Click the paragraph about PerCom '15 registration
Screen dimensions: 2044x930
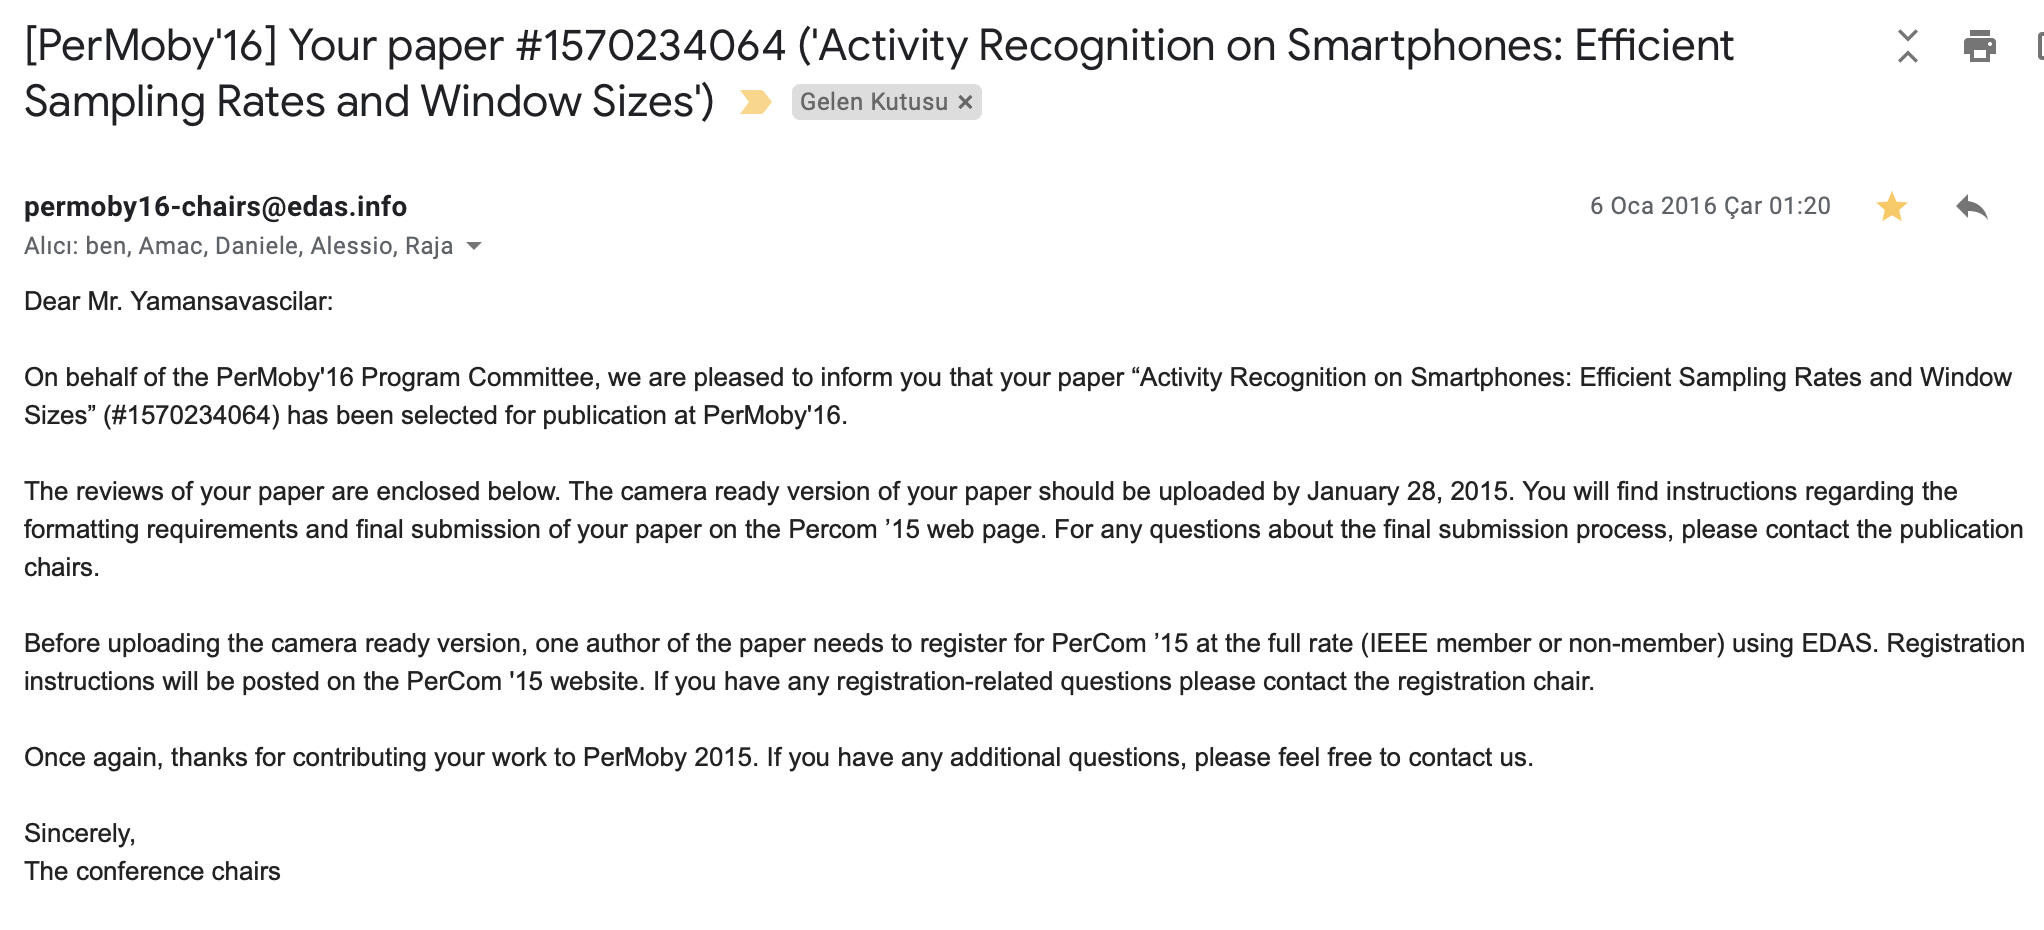(1022, 662)
